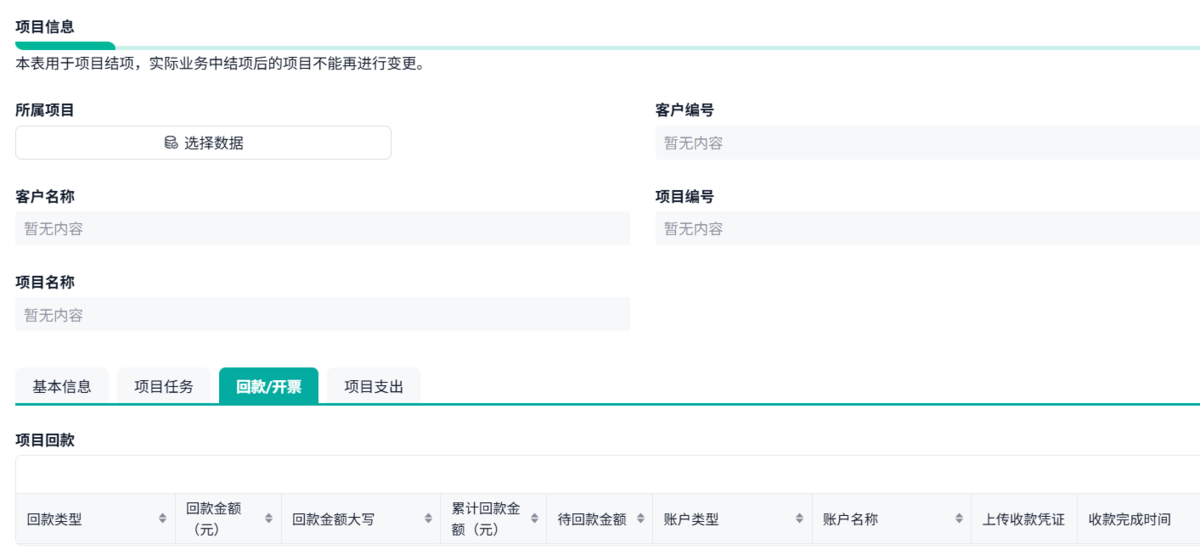Click the 项目编号 input field
The image size is (1200, 555).
(927, 229)
